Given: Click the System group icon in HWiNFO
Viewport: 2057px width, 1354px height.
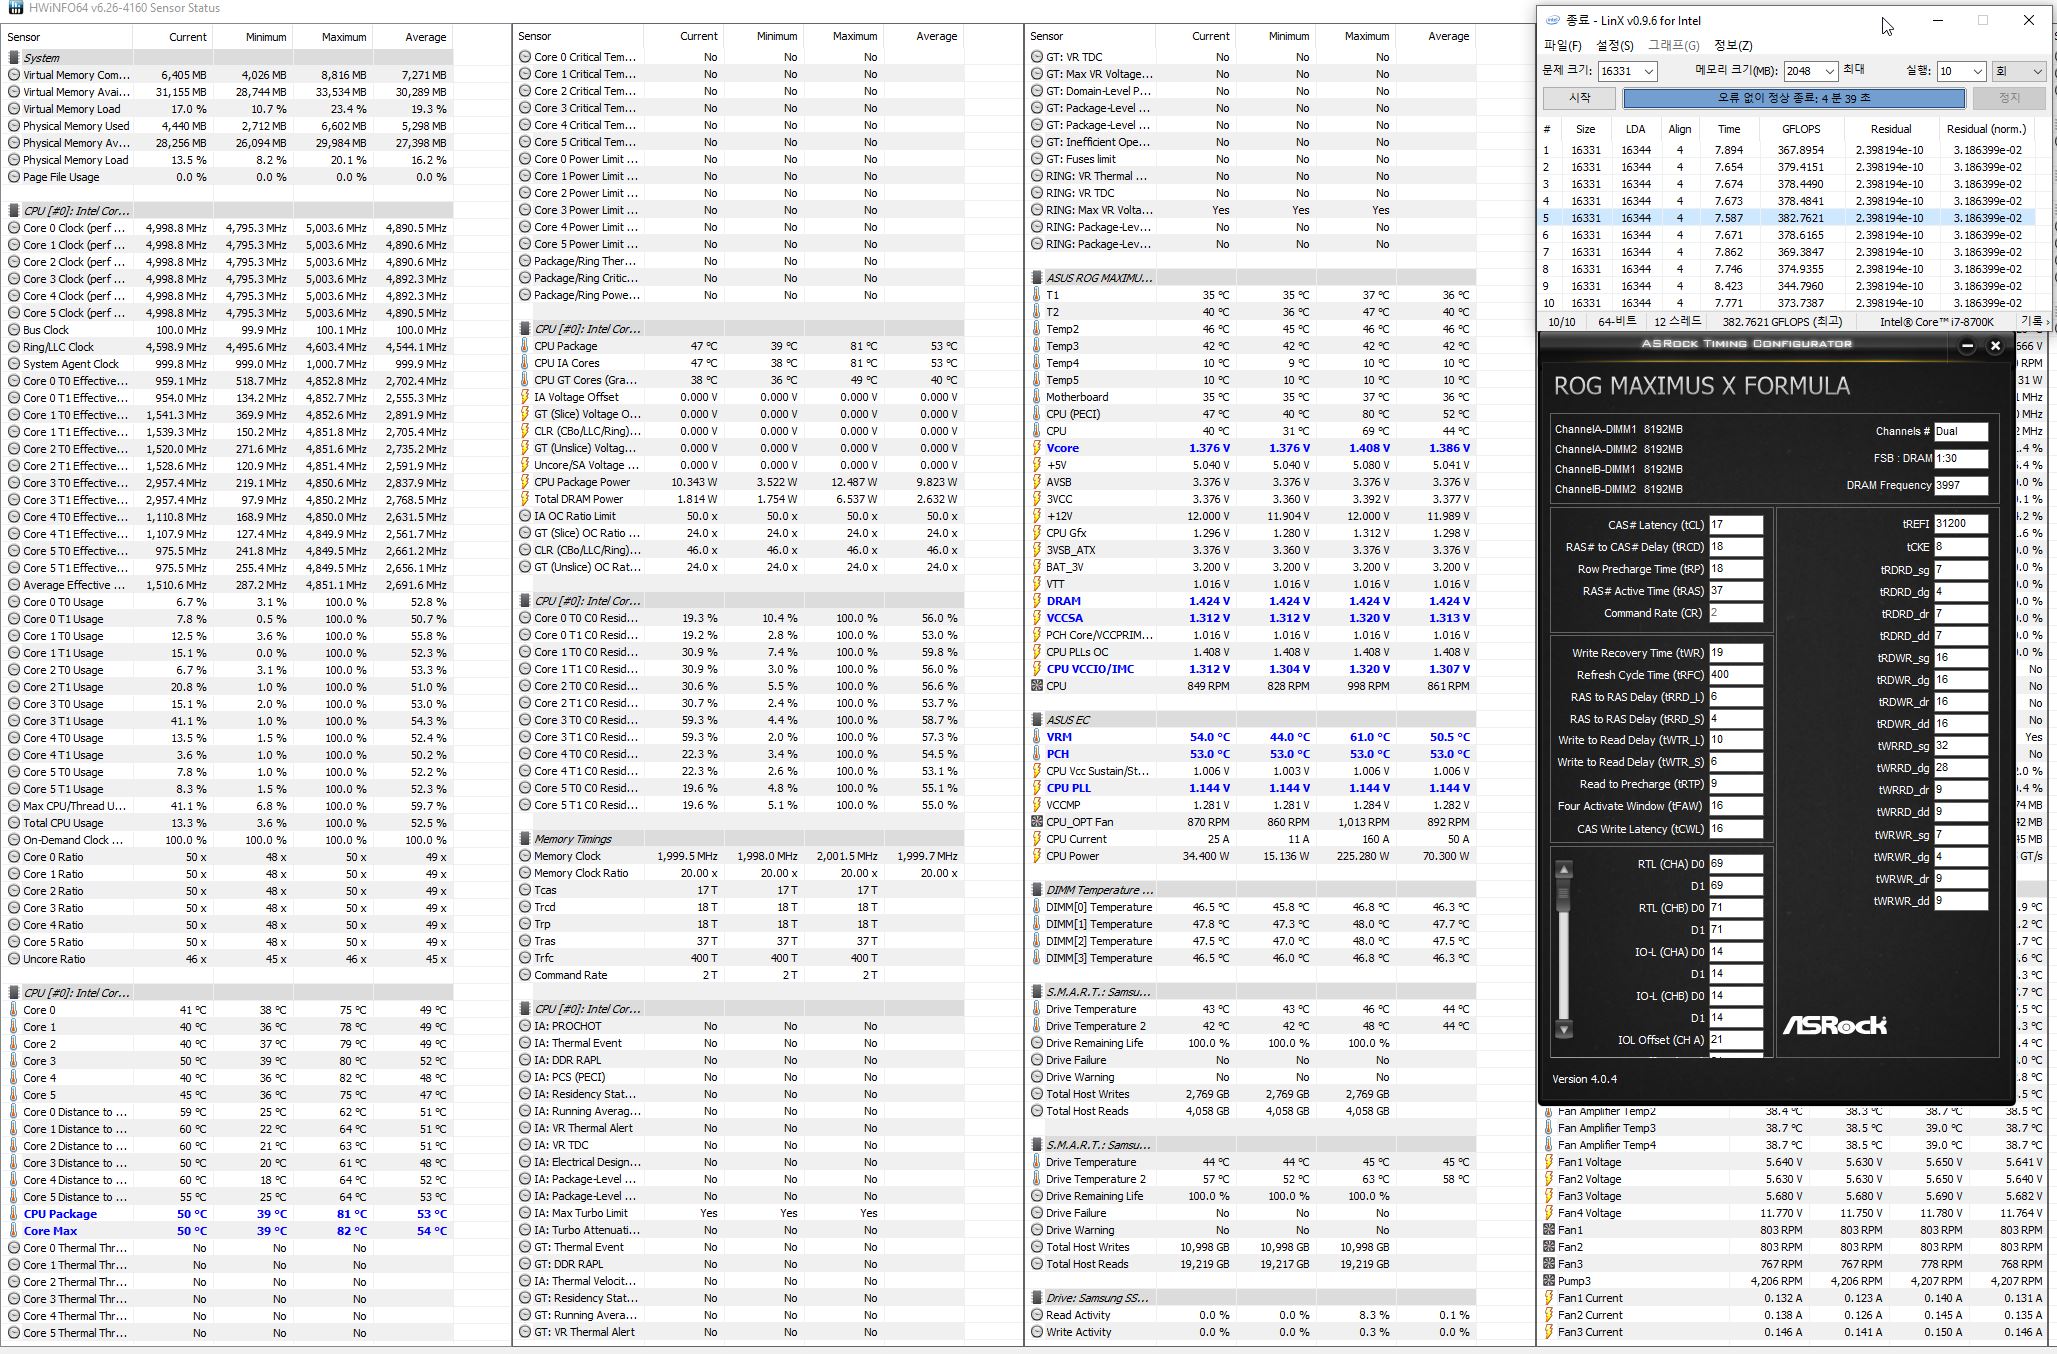Looking at the screenshot, I should coord(14,58).
